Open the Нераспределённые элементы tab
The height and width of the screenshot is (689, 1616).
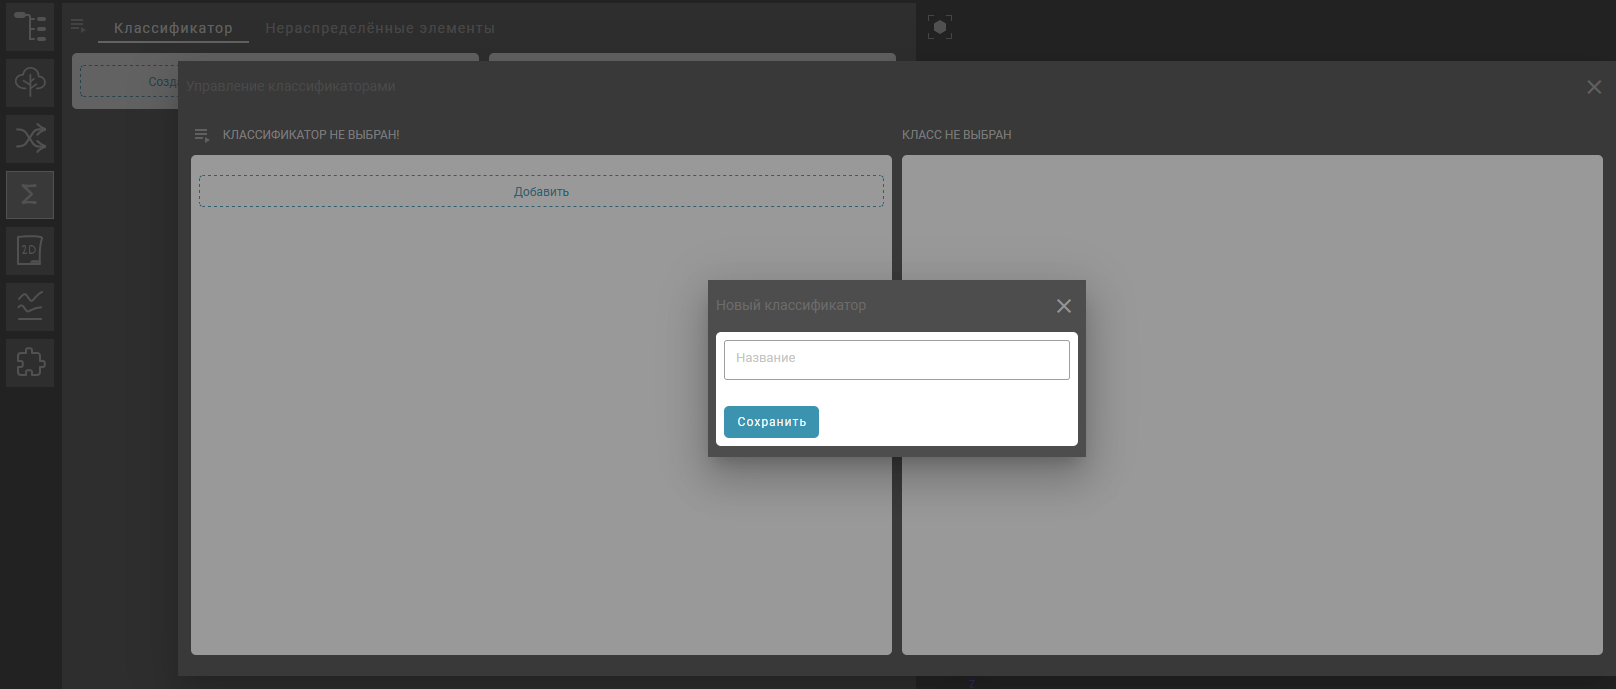[379, 28]
